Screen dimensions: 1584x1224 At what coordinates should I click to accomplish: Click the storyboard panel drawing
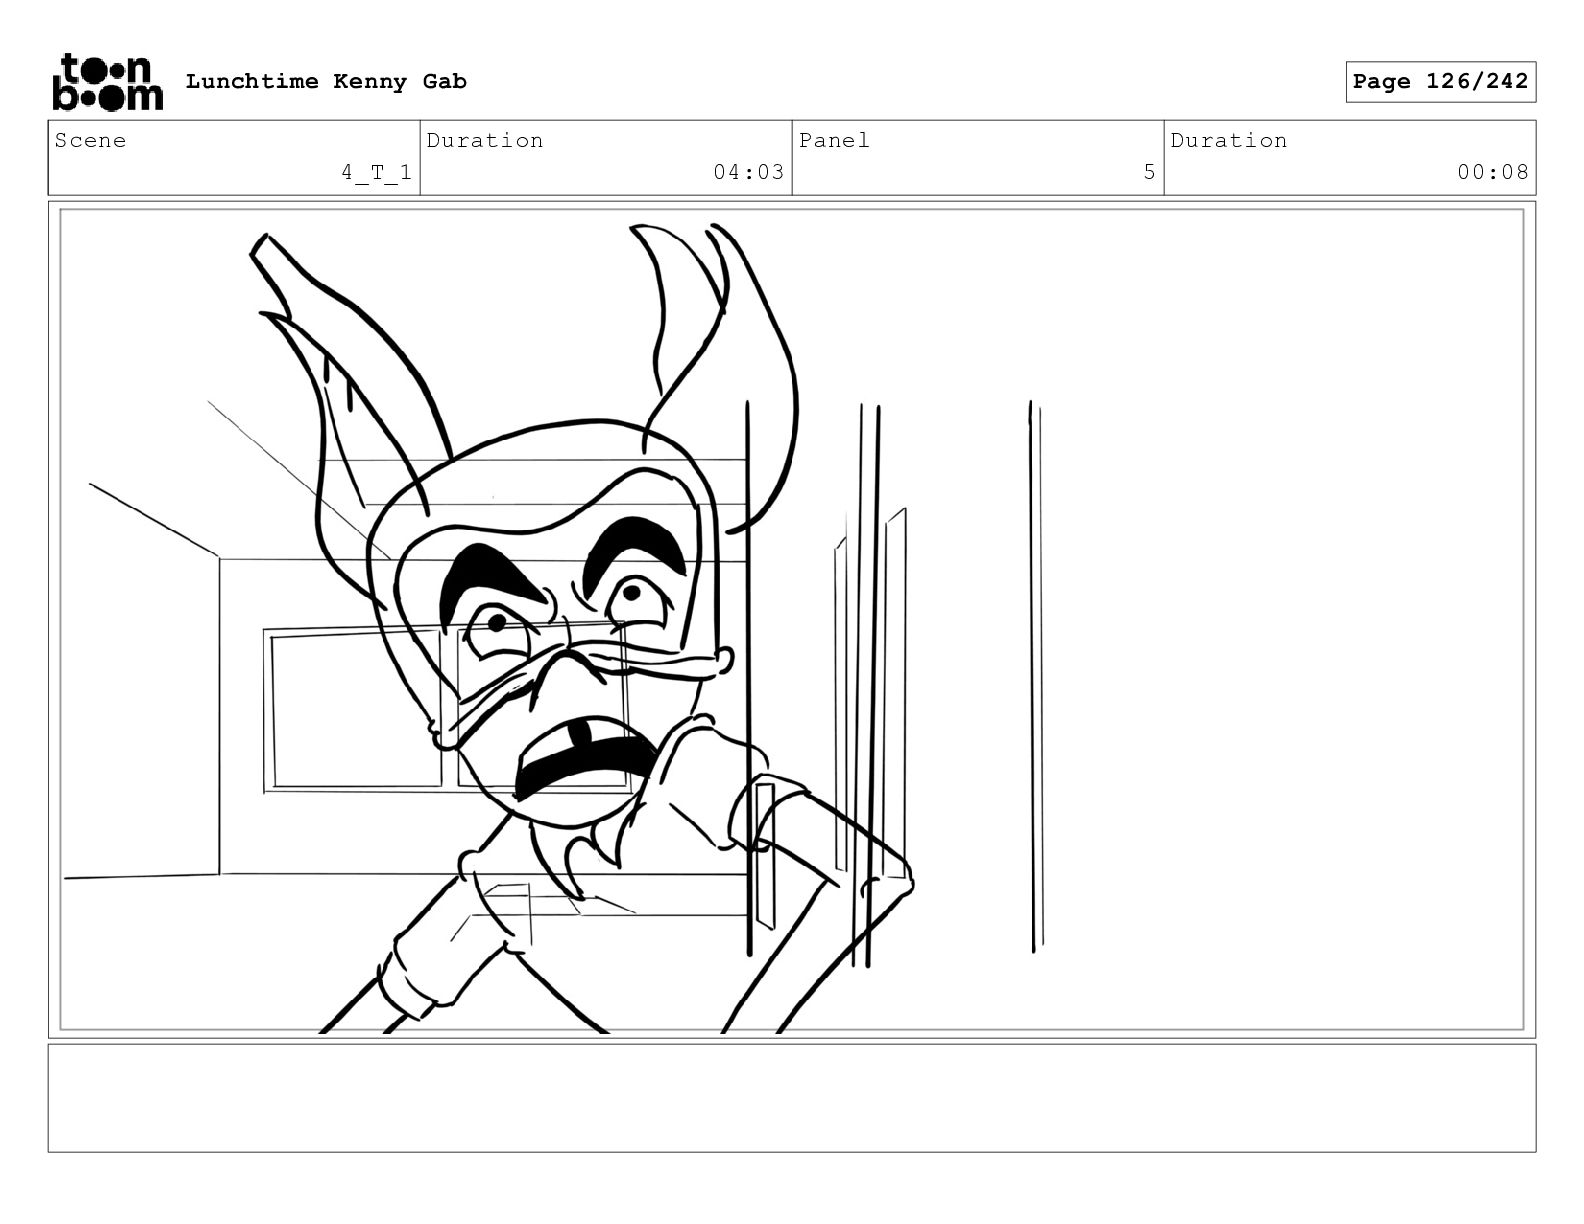pos(792,620)
